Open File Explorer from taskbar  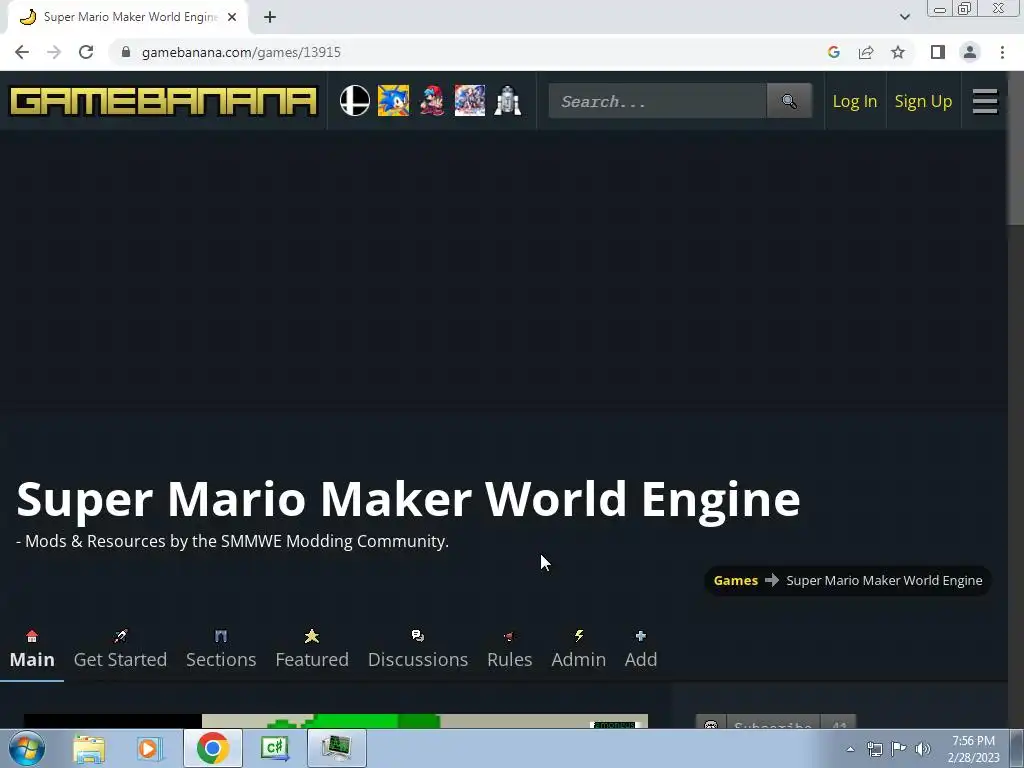tap(89, 748)
